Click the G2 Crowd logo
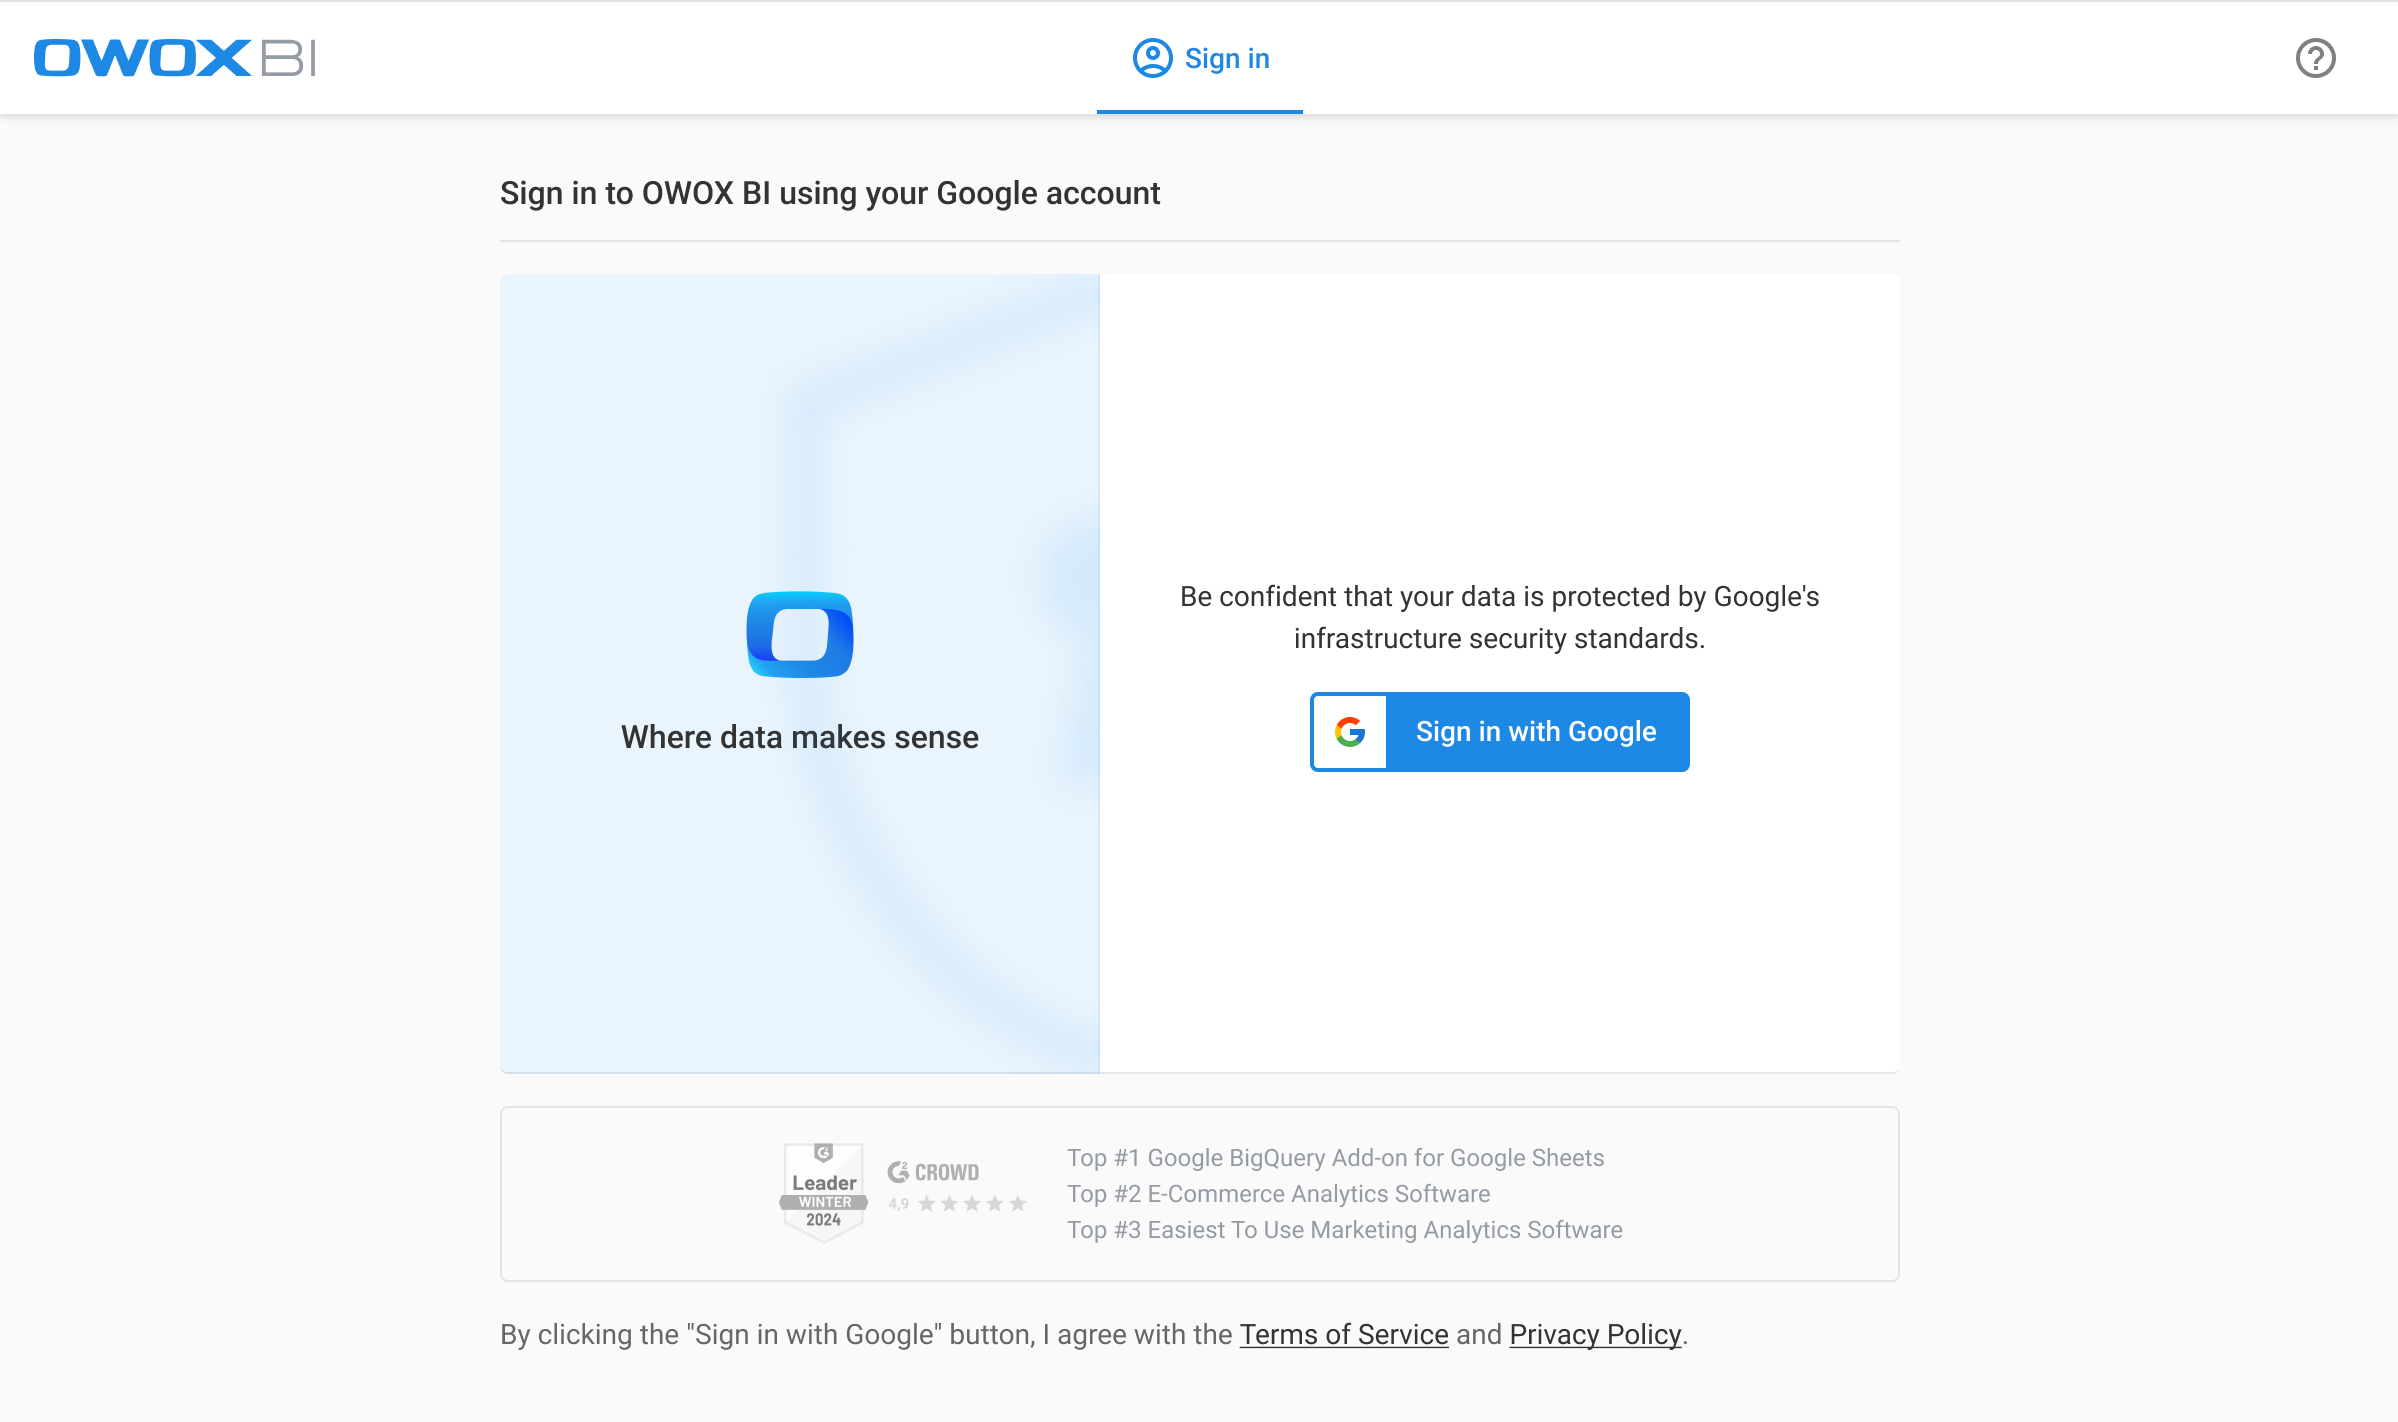Viewport: 2398px width, 1422px height. pyautogui.click(x=933, y=1172)
